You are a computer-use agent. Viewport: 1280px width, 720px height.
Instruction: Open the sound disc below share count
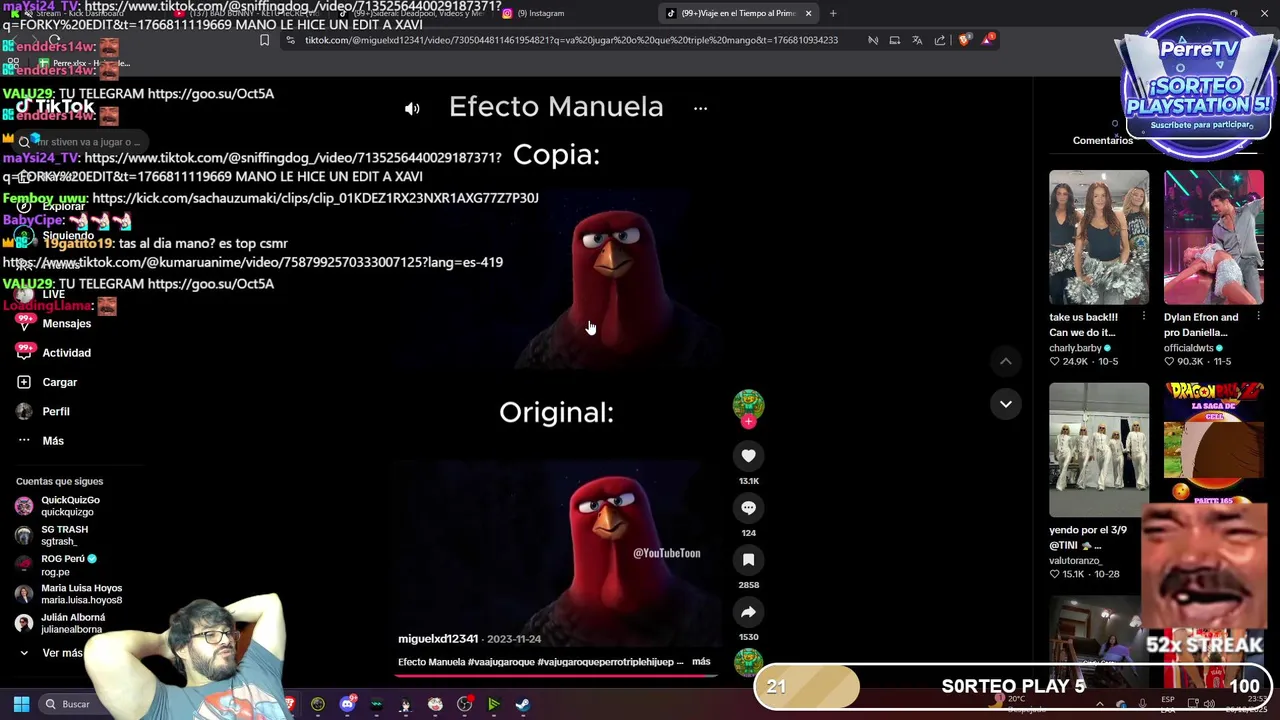pos(748,662)
